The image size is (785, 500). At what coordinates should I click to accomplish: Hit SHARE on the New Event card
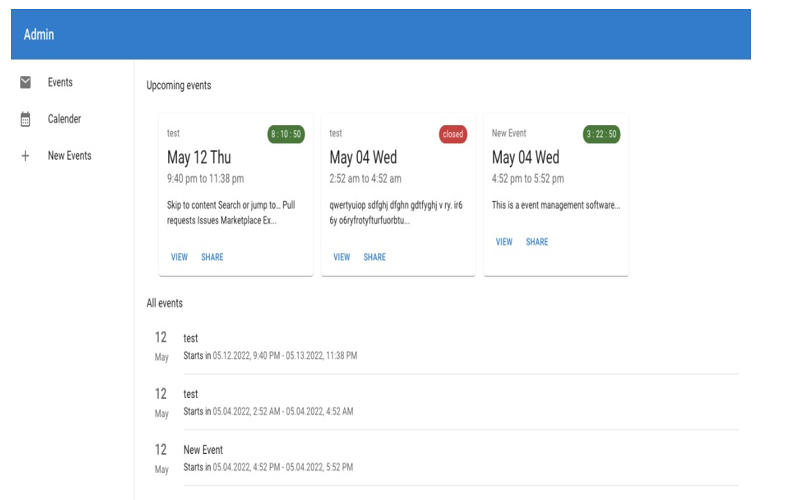pyautogui.click(x=537, y=242)
